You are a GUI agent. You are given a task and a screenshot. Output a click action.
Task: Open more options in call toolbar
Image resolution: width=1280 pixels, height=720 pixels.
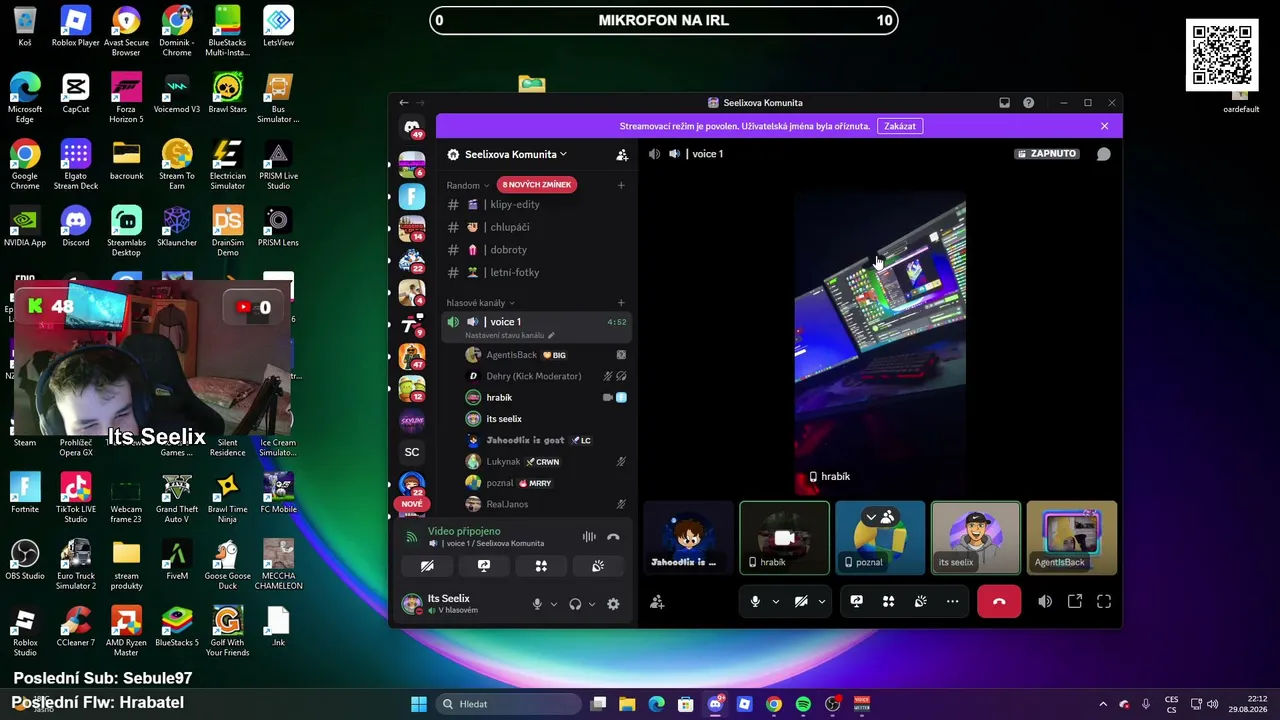pyautogui.click(x=952, y=601)
